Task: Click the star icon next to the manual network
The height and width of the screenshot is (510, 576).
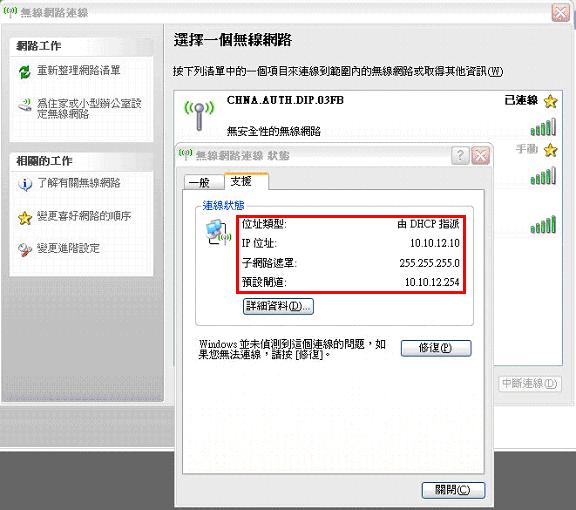Action: pos(550,150)
